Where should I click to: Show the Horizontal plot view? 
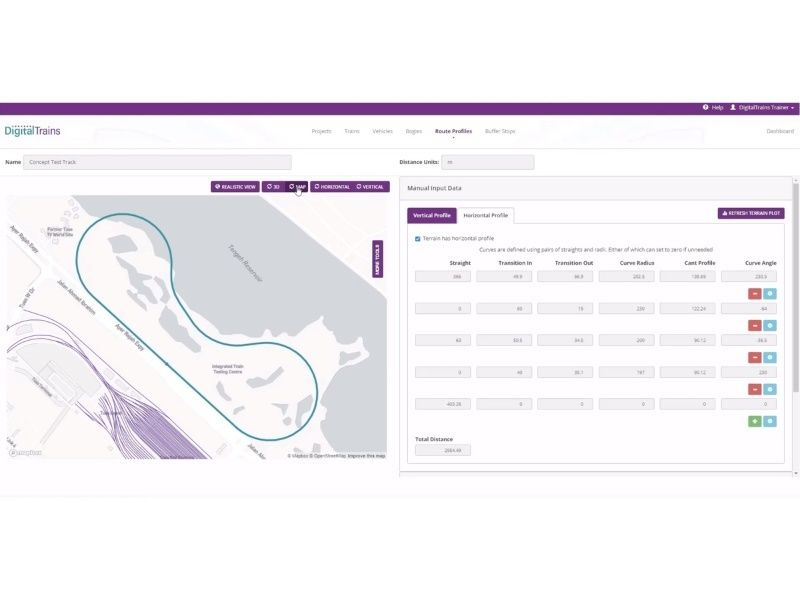tap(332, 187)
